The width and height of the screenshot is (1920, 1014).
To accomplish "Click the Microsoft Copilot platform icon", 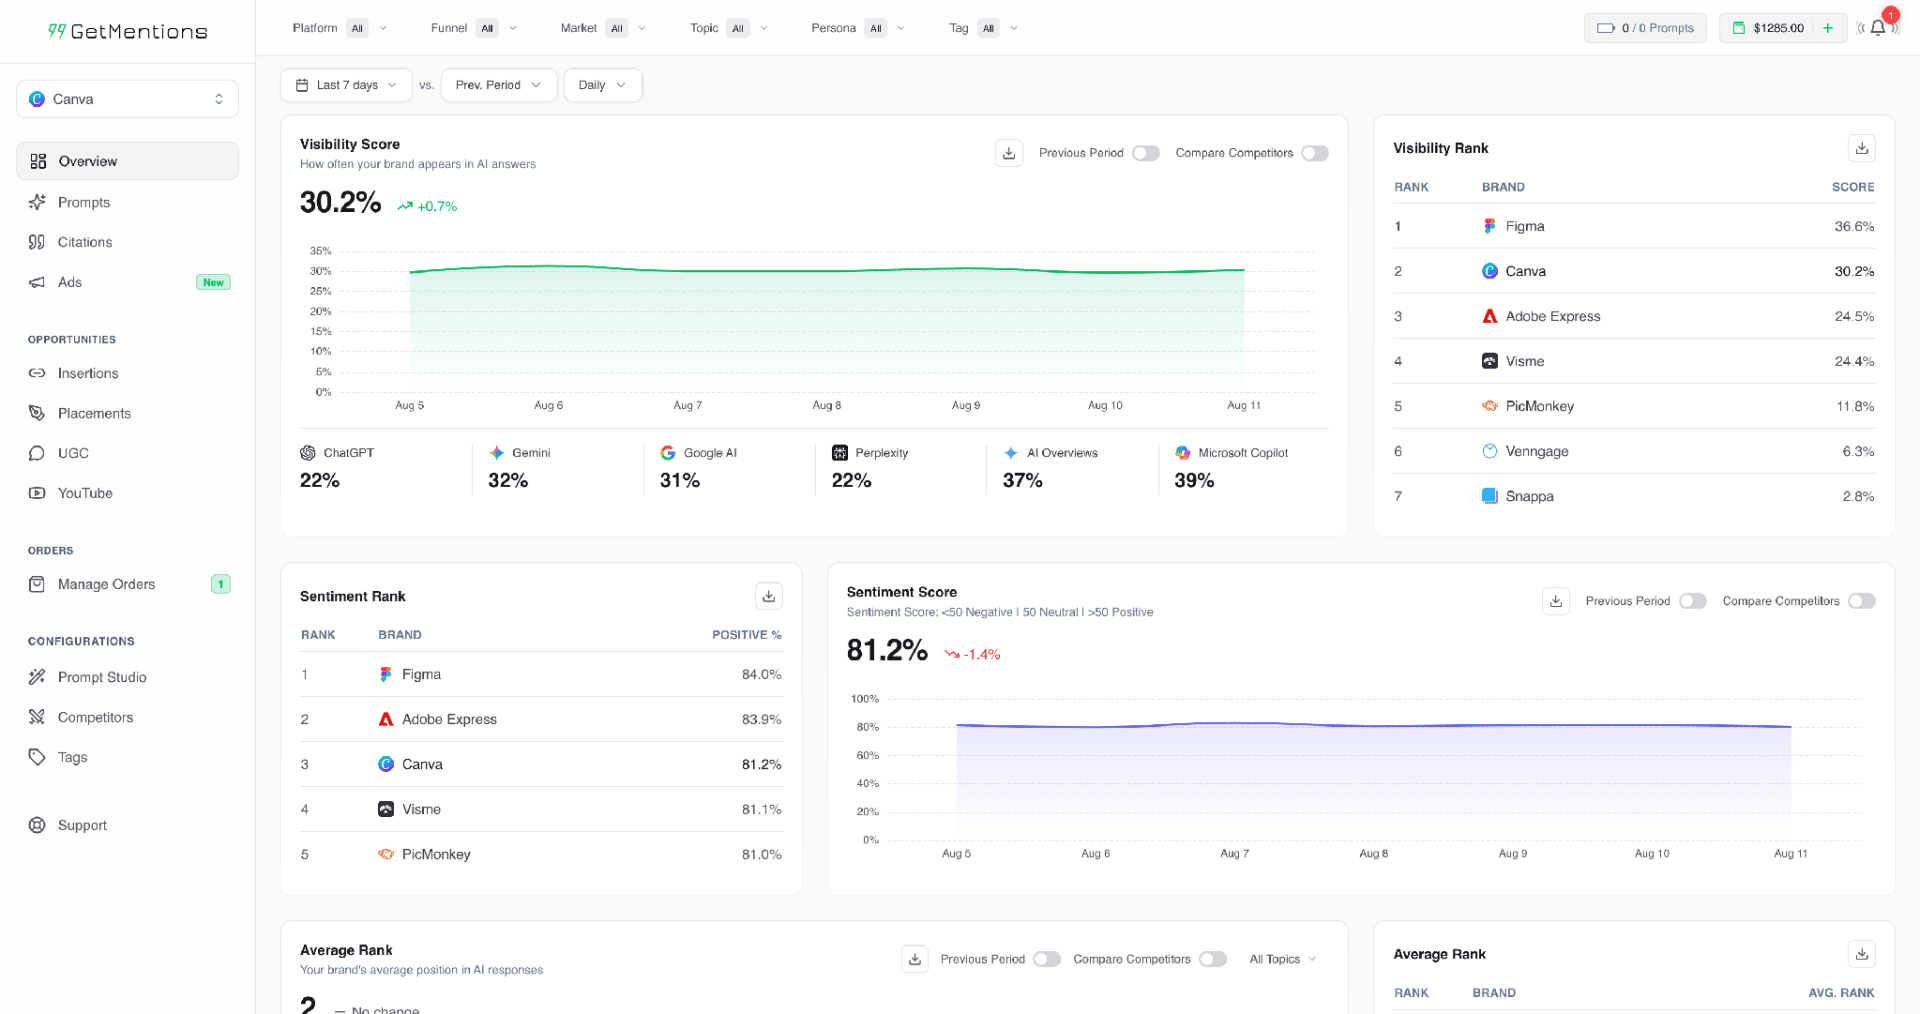I will click(1183, 453).
